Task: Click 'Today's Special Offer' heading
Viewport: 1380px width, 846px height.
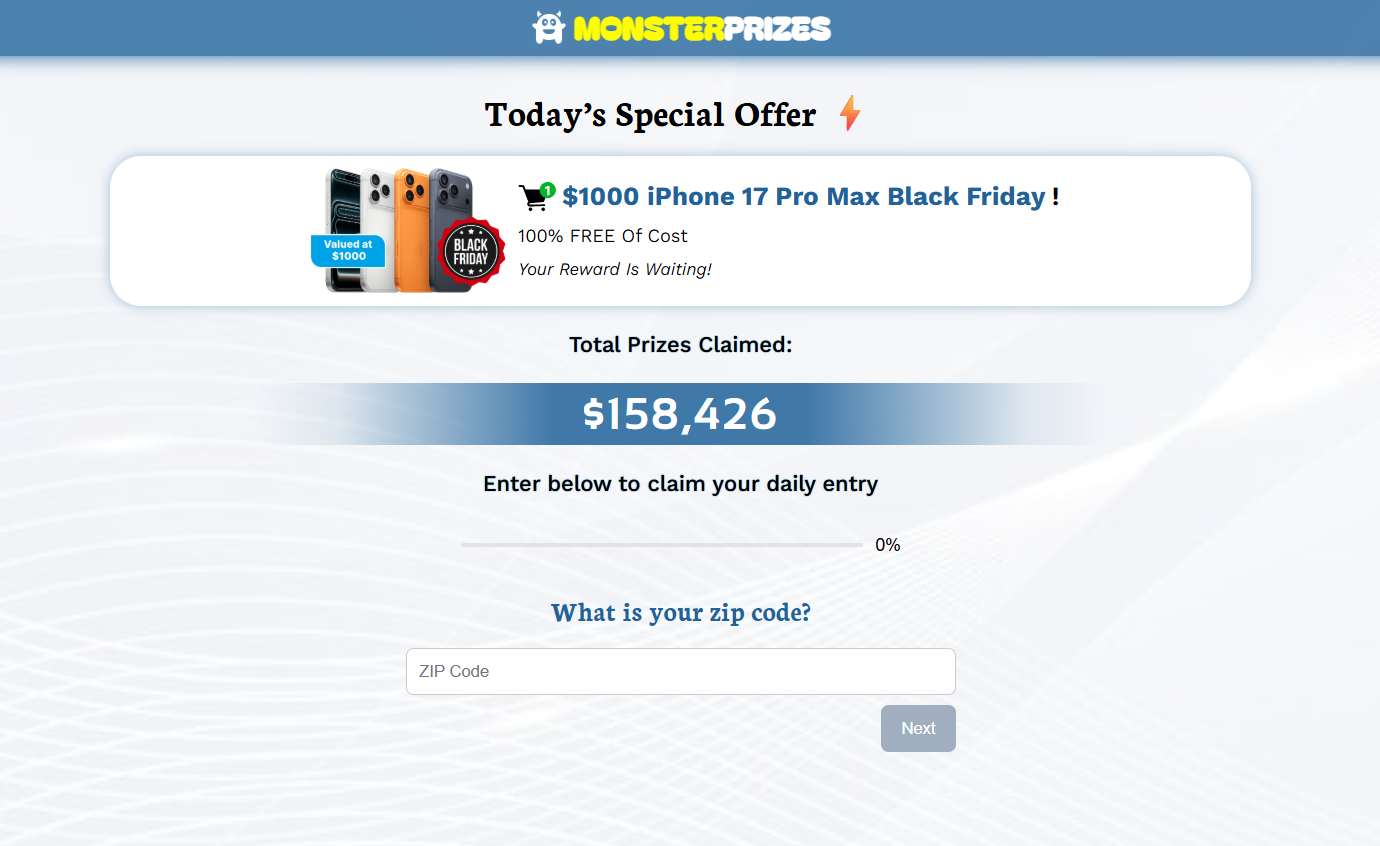Action: tap(651, 115)
